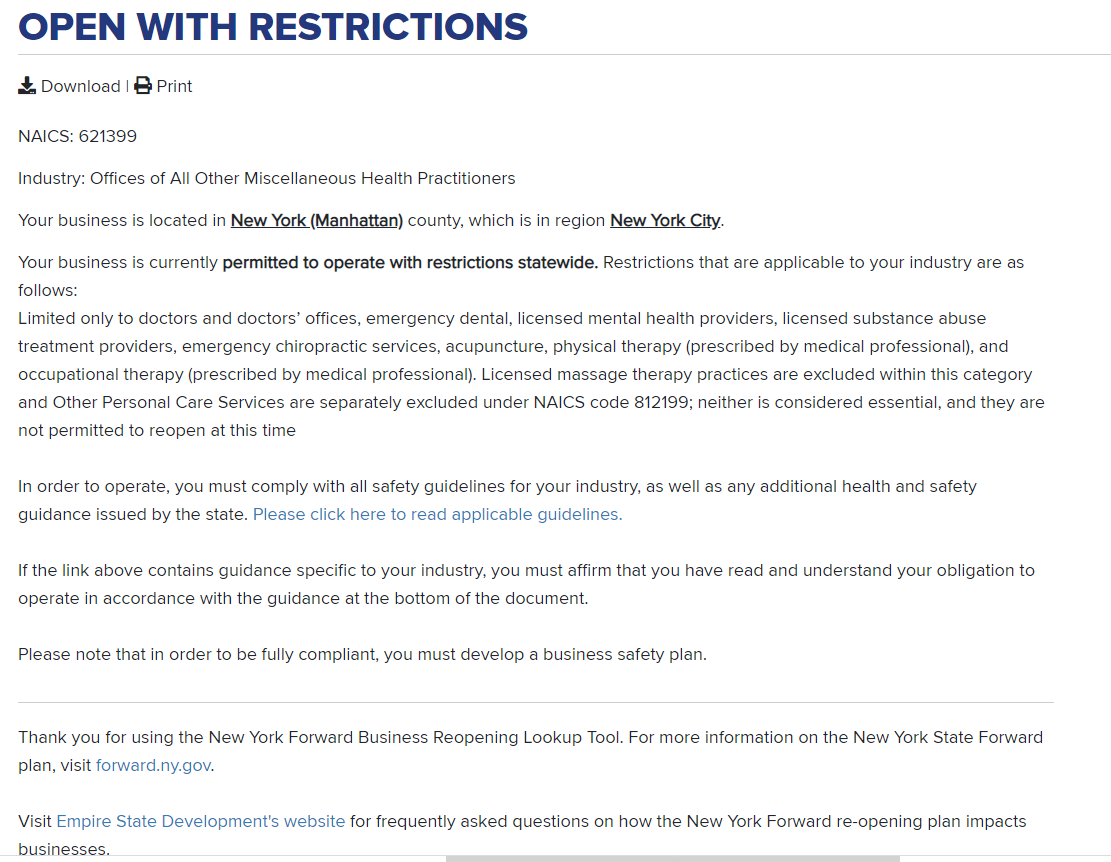1111x862 pixels.
Task: Click the business safety plan note
Action: pyautogui.click(x=362, y=654)
